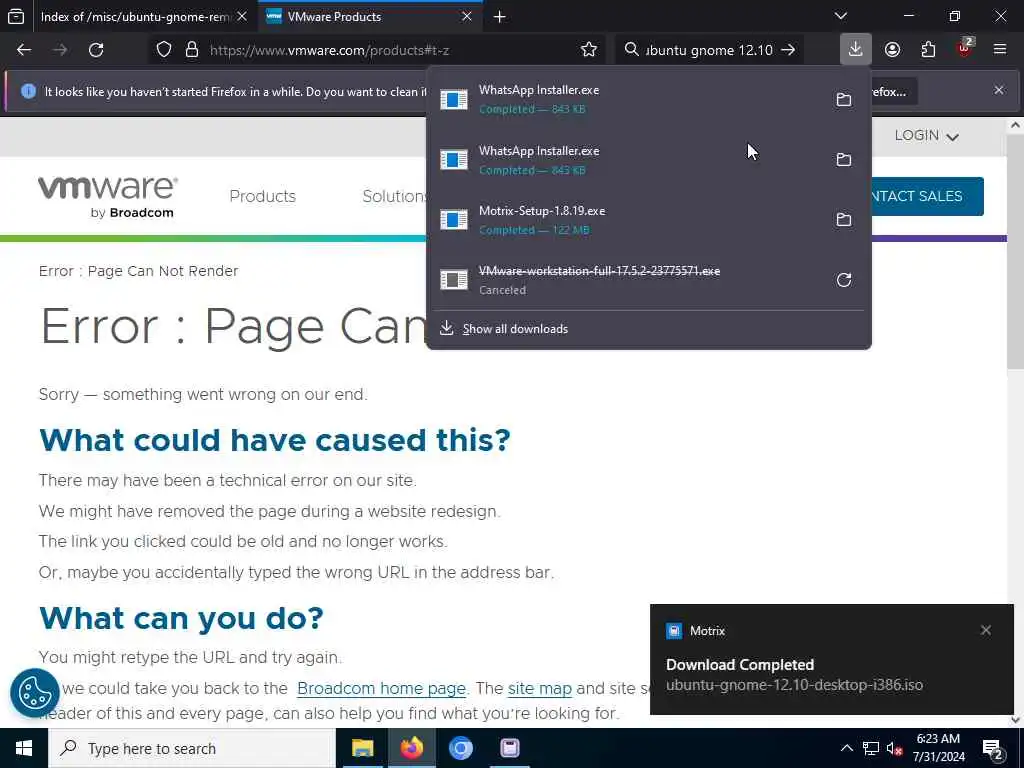1024x768 pixels.
Task: Click the Firefox back arrow
Action: click(24, 50)
